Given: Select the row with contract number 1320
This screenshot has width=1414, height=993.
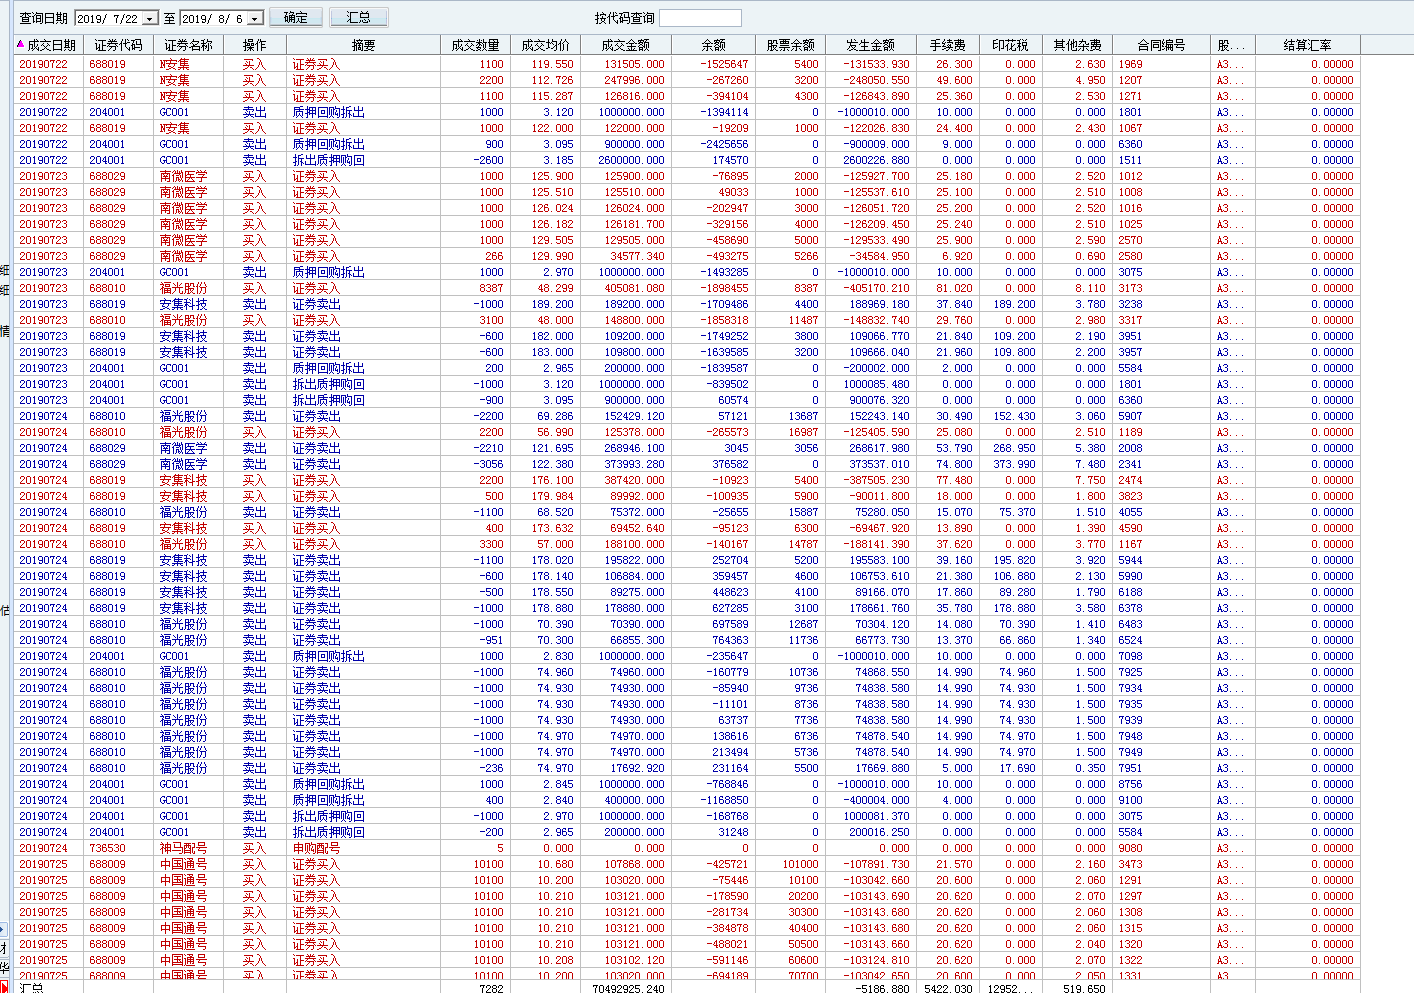Looking at the screenshot, I should click(687, 944).
